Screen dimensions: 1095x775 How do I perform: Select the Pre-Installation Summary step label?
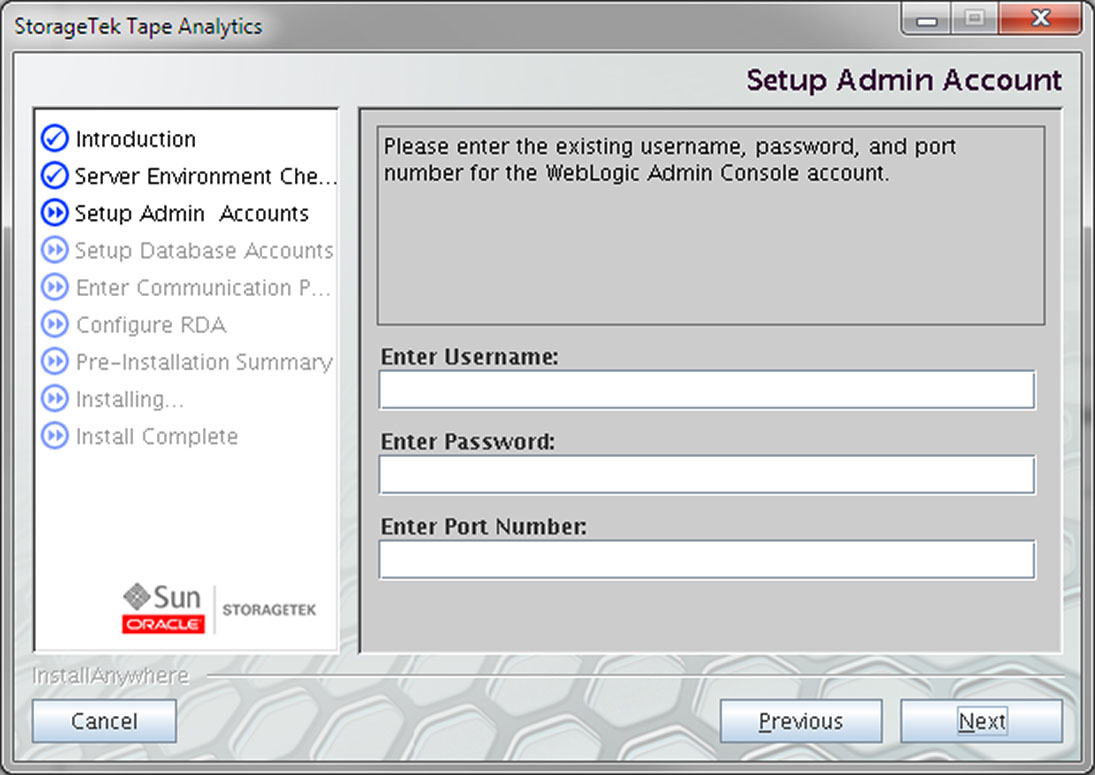[x=204, y=362]
